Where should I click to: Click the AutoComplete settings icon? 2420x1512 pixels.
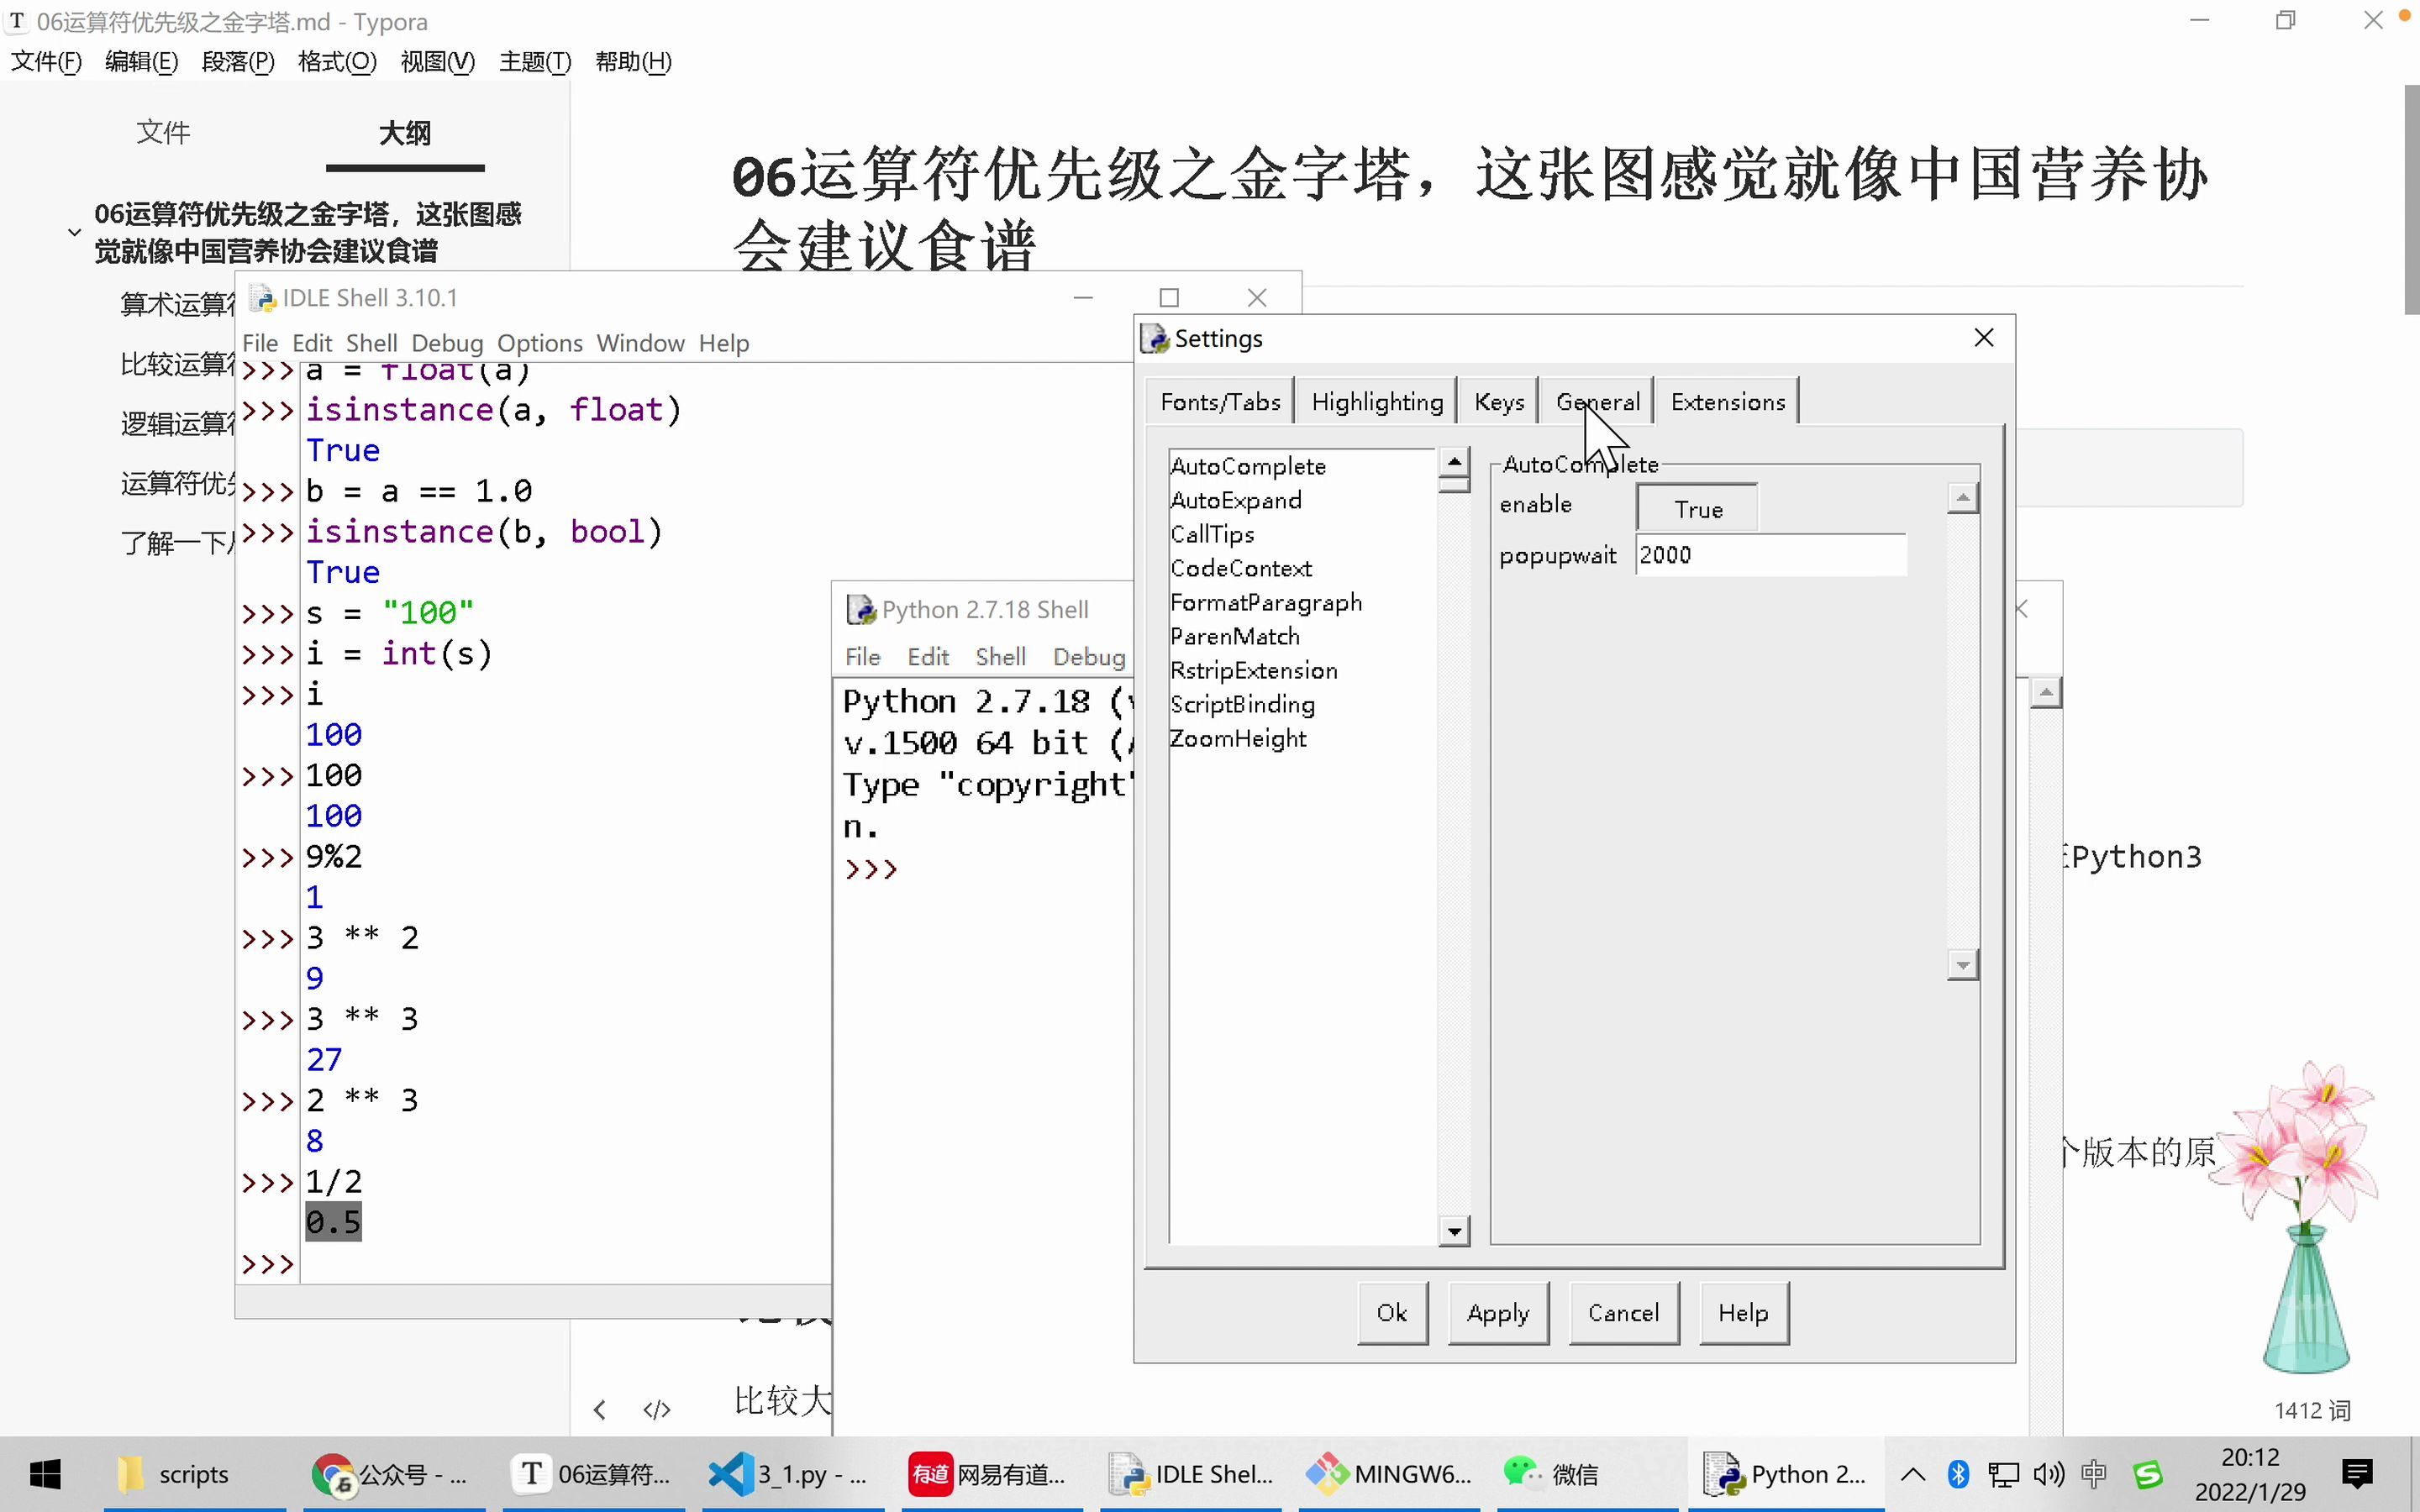click(x=1246, y=464)
